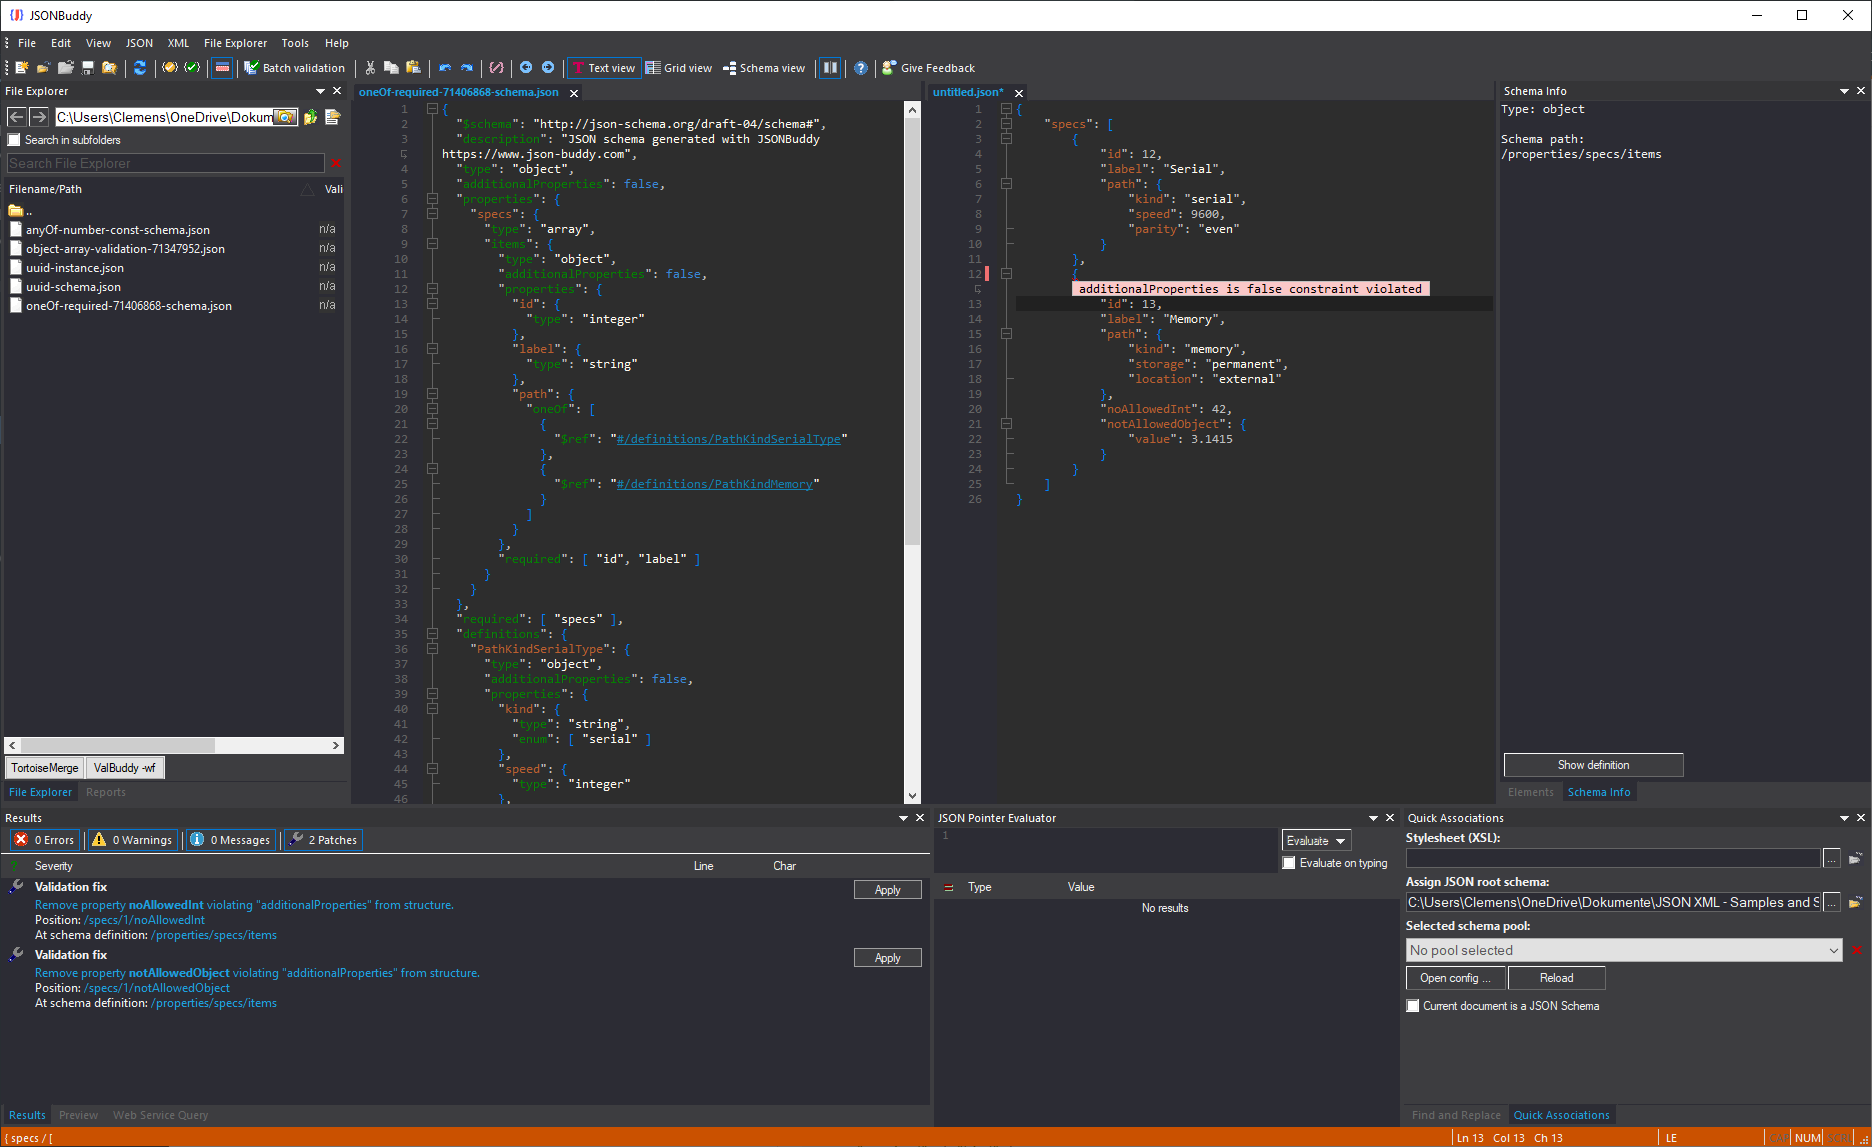
Task: Click the Refresh/reload toolbar icon
Action: 140,68
